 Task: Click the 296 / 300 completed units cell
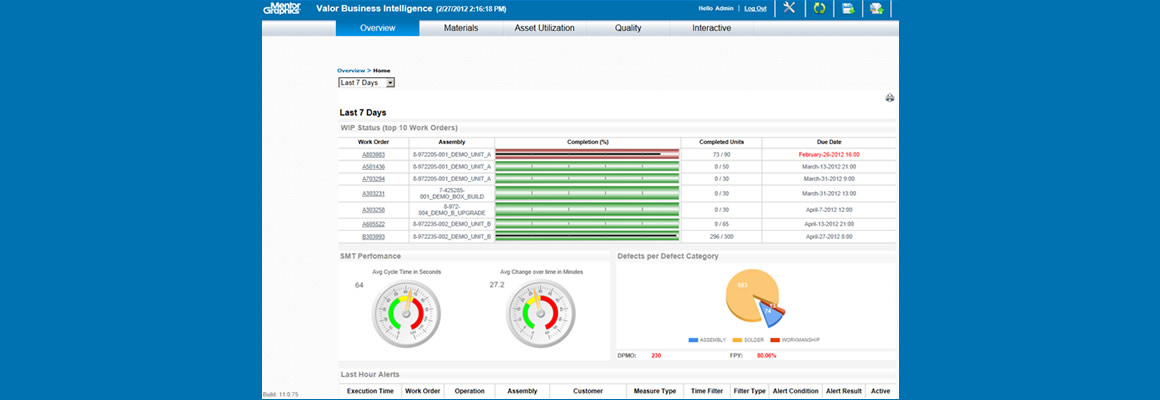click(x=721, y=237)
